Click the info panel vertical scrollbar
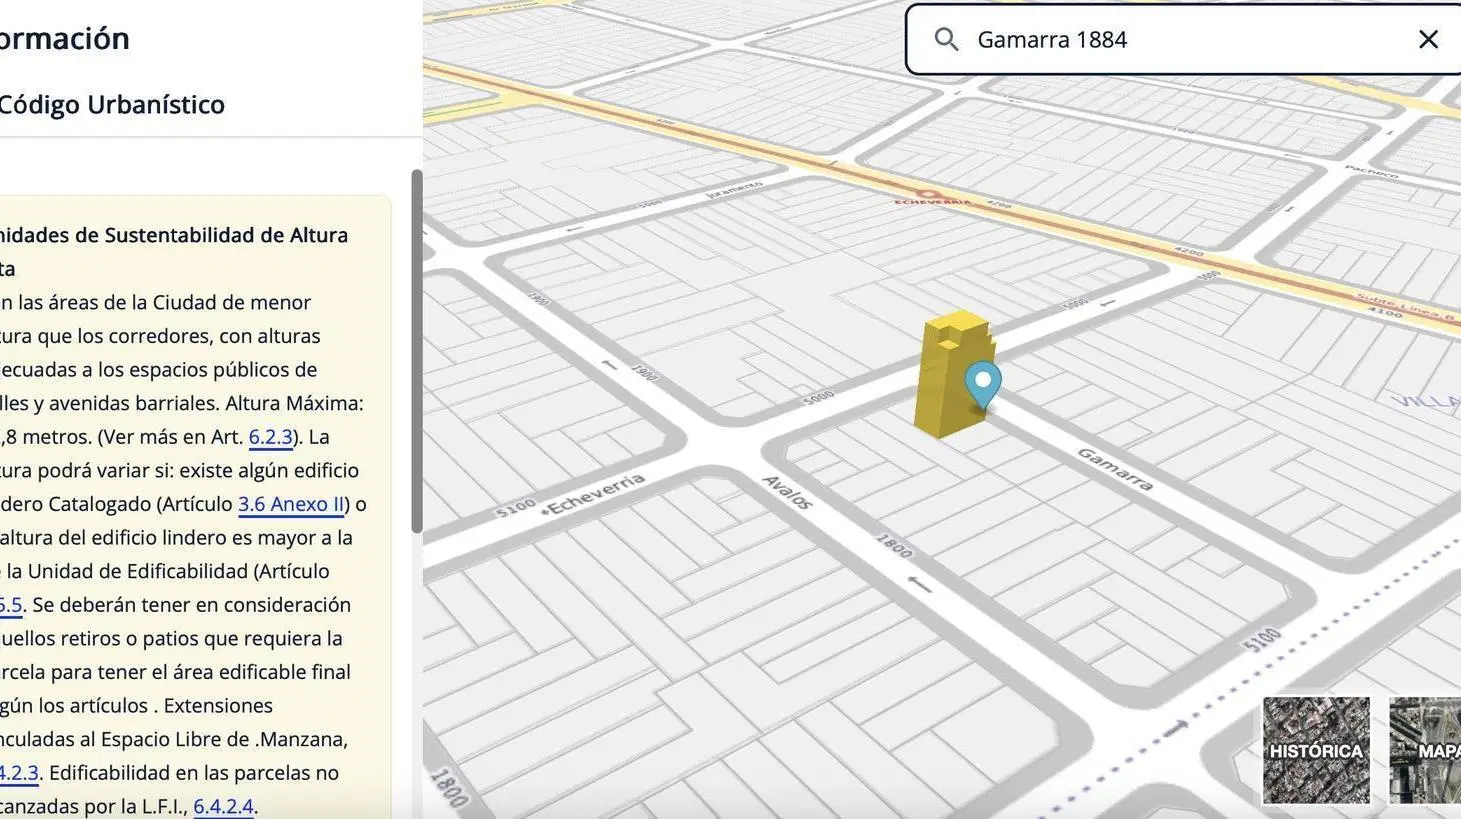 (417, 352)
